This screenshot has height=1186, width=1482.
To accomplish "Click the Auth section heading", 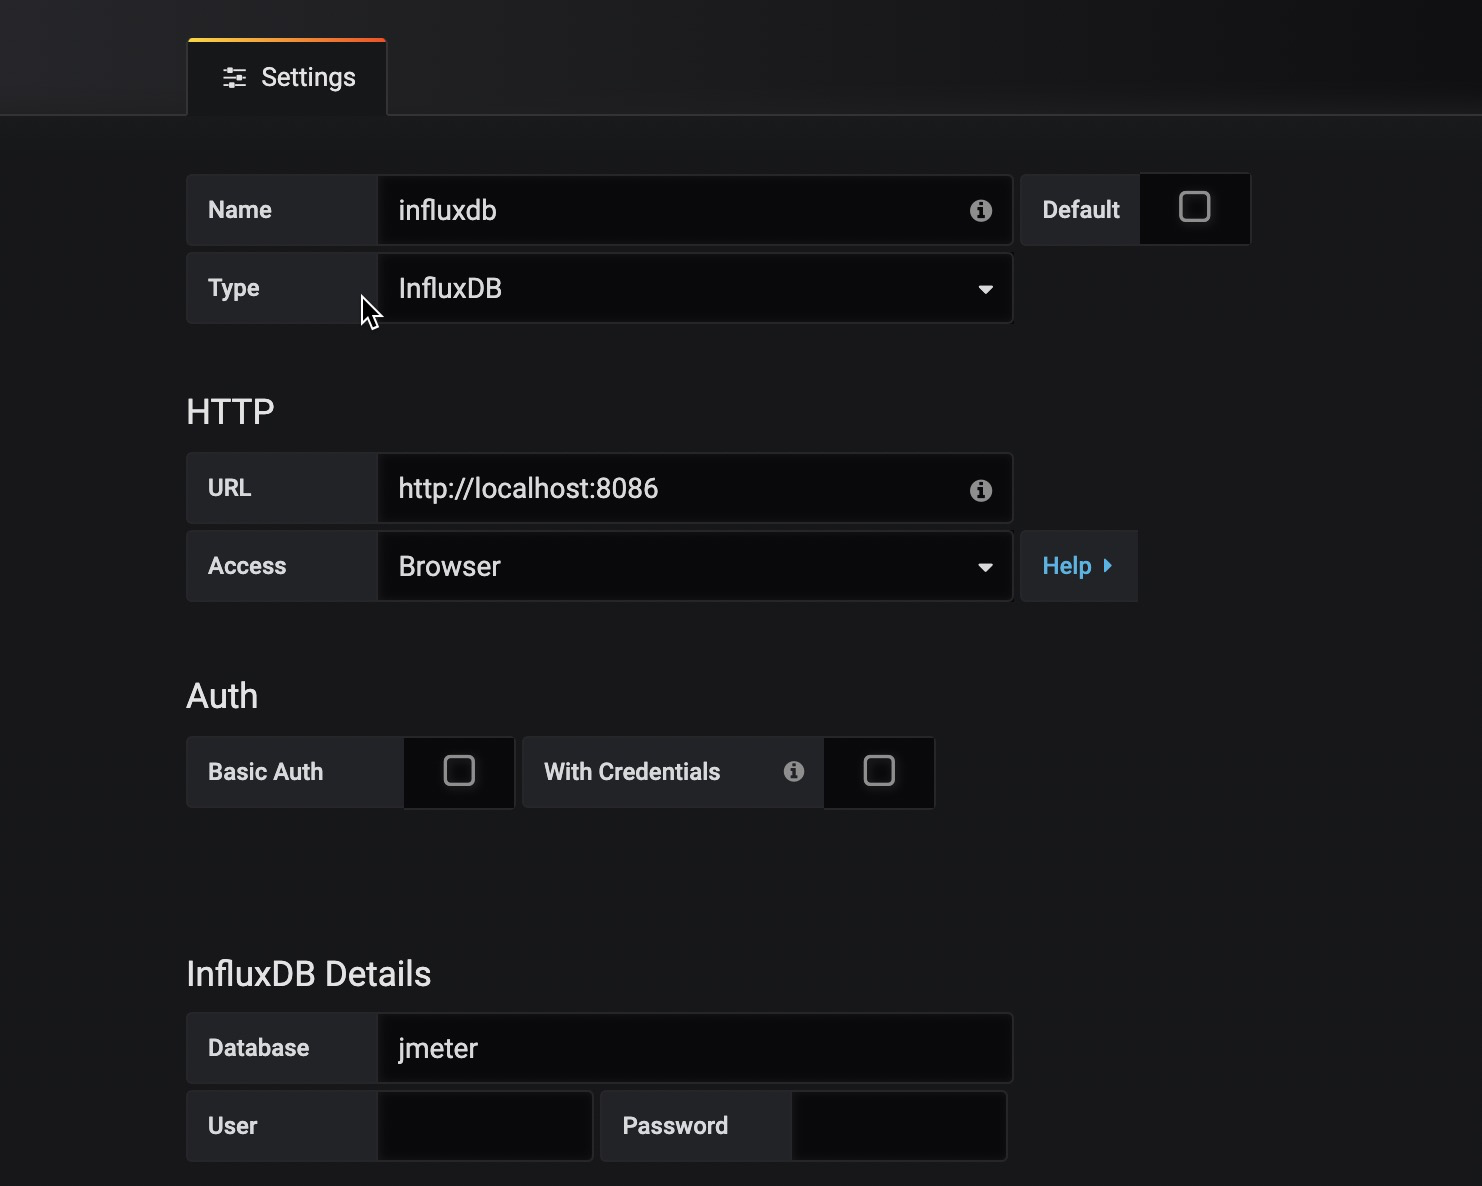I will click(x=222, y=696).
